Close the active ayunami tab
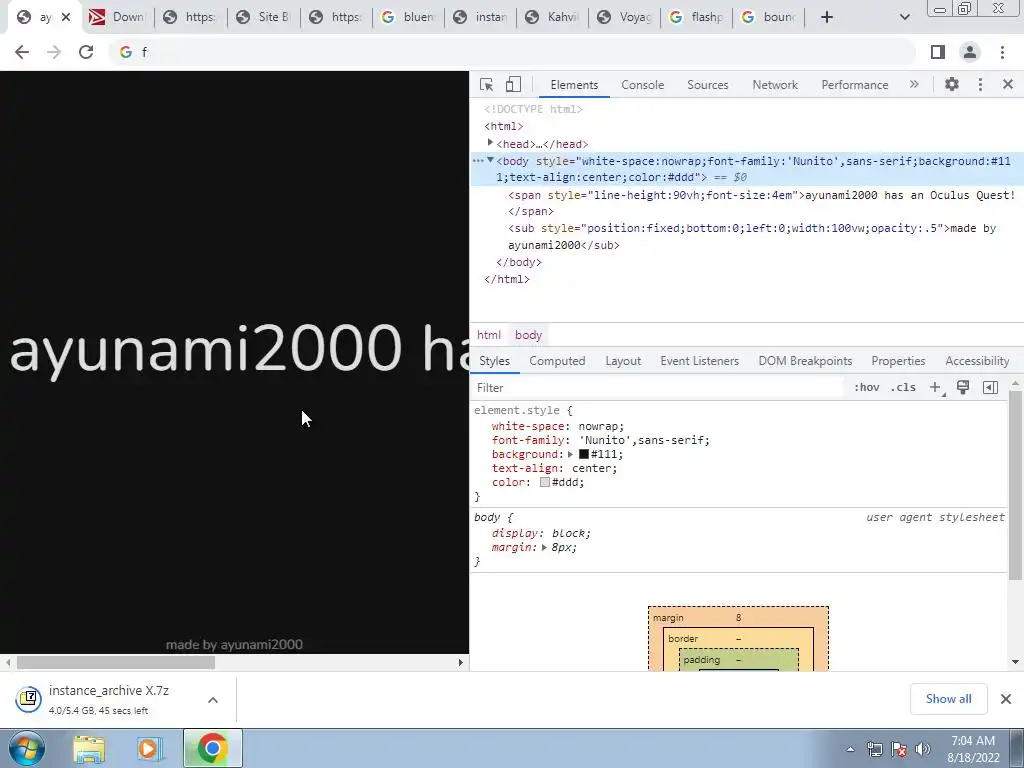This screenshot has width=1024, height=768. [x=66, y=17]
